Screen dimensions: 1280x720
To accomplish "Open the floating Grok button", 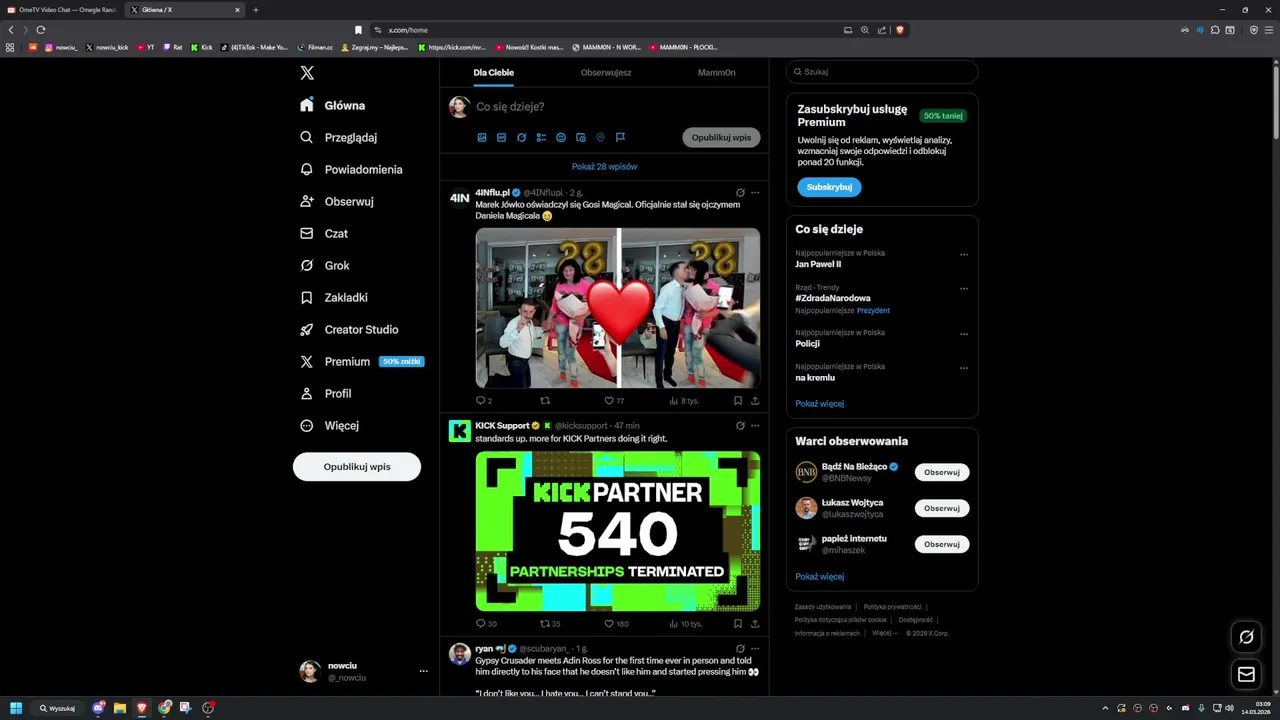I will click(1246, 637).
